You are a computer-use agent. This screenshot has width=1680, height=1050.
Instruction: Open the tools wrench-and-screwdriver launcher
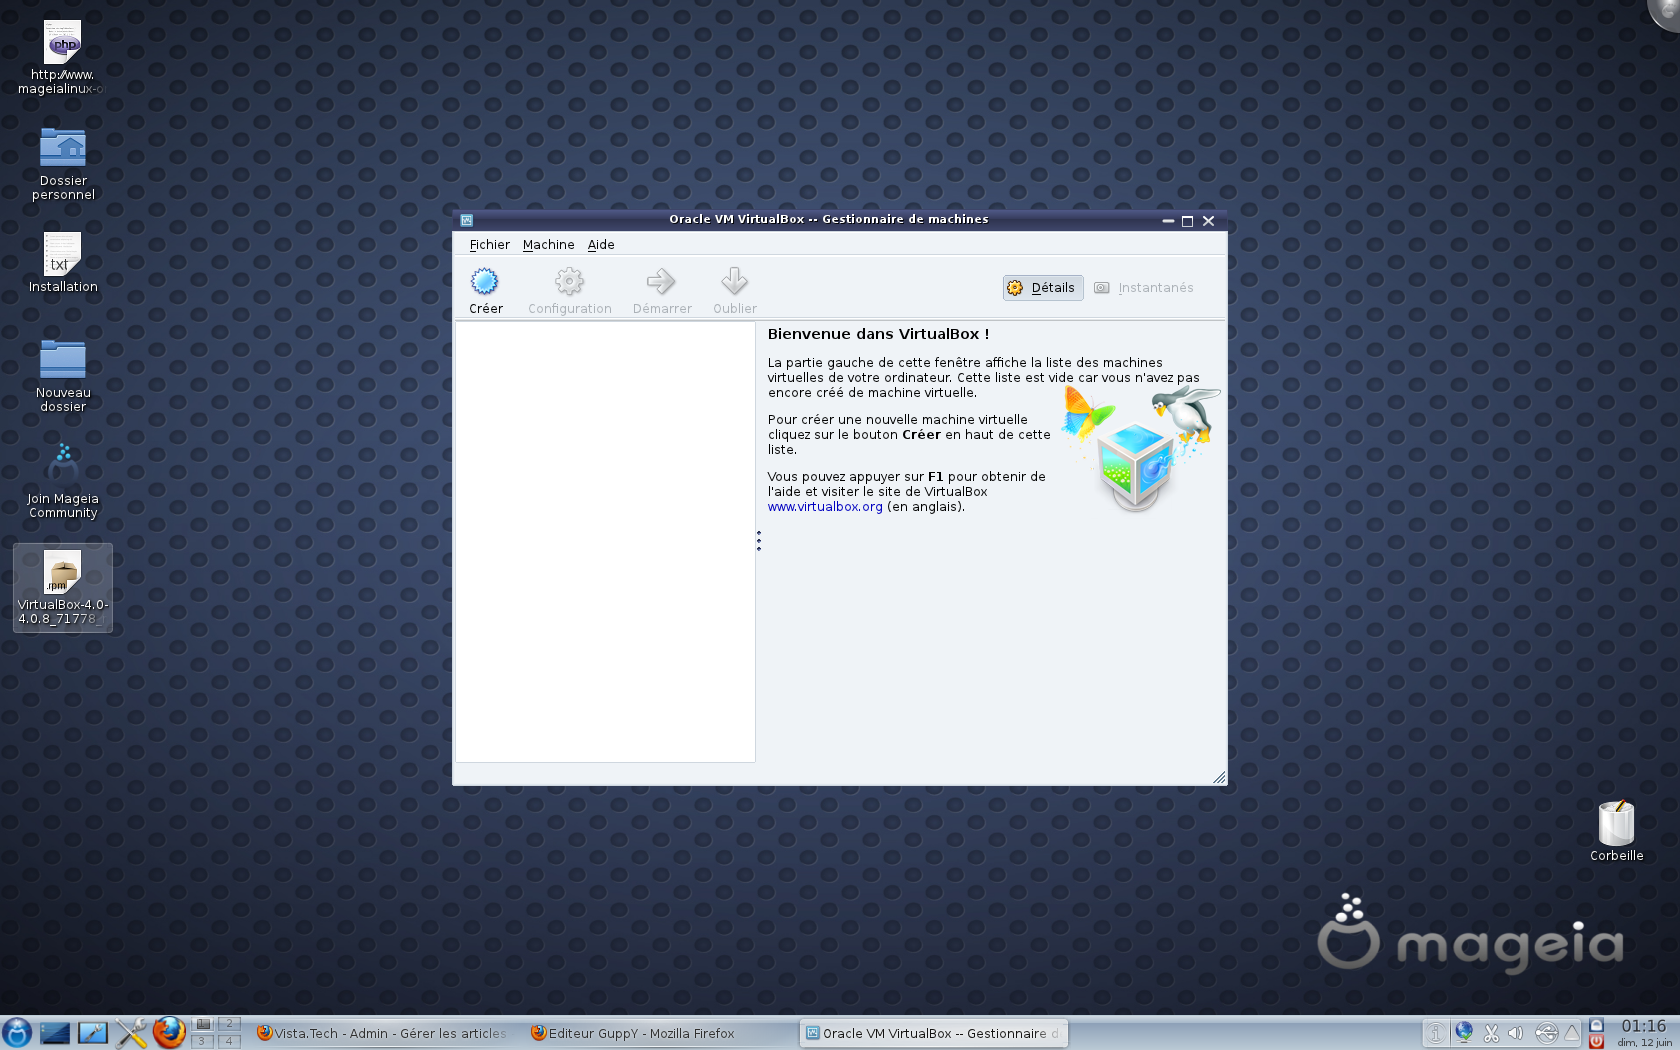131,1033
